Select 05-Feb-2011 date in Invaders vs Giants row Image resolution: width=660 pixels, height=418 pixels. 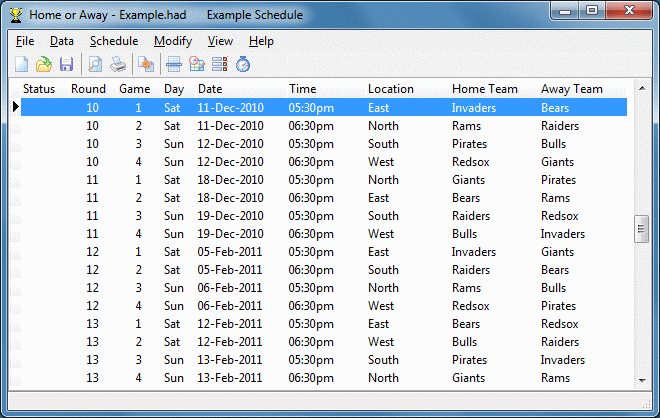(230, 252)
